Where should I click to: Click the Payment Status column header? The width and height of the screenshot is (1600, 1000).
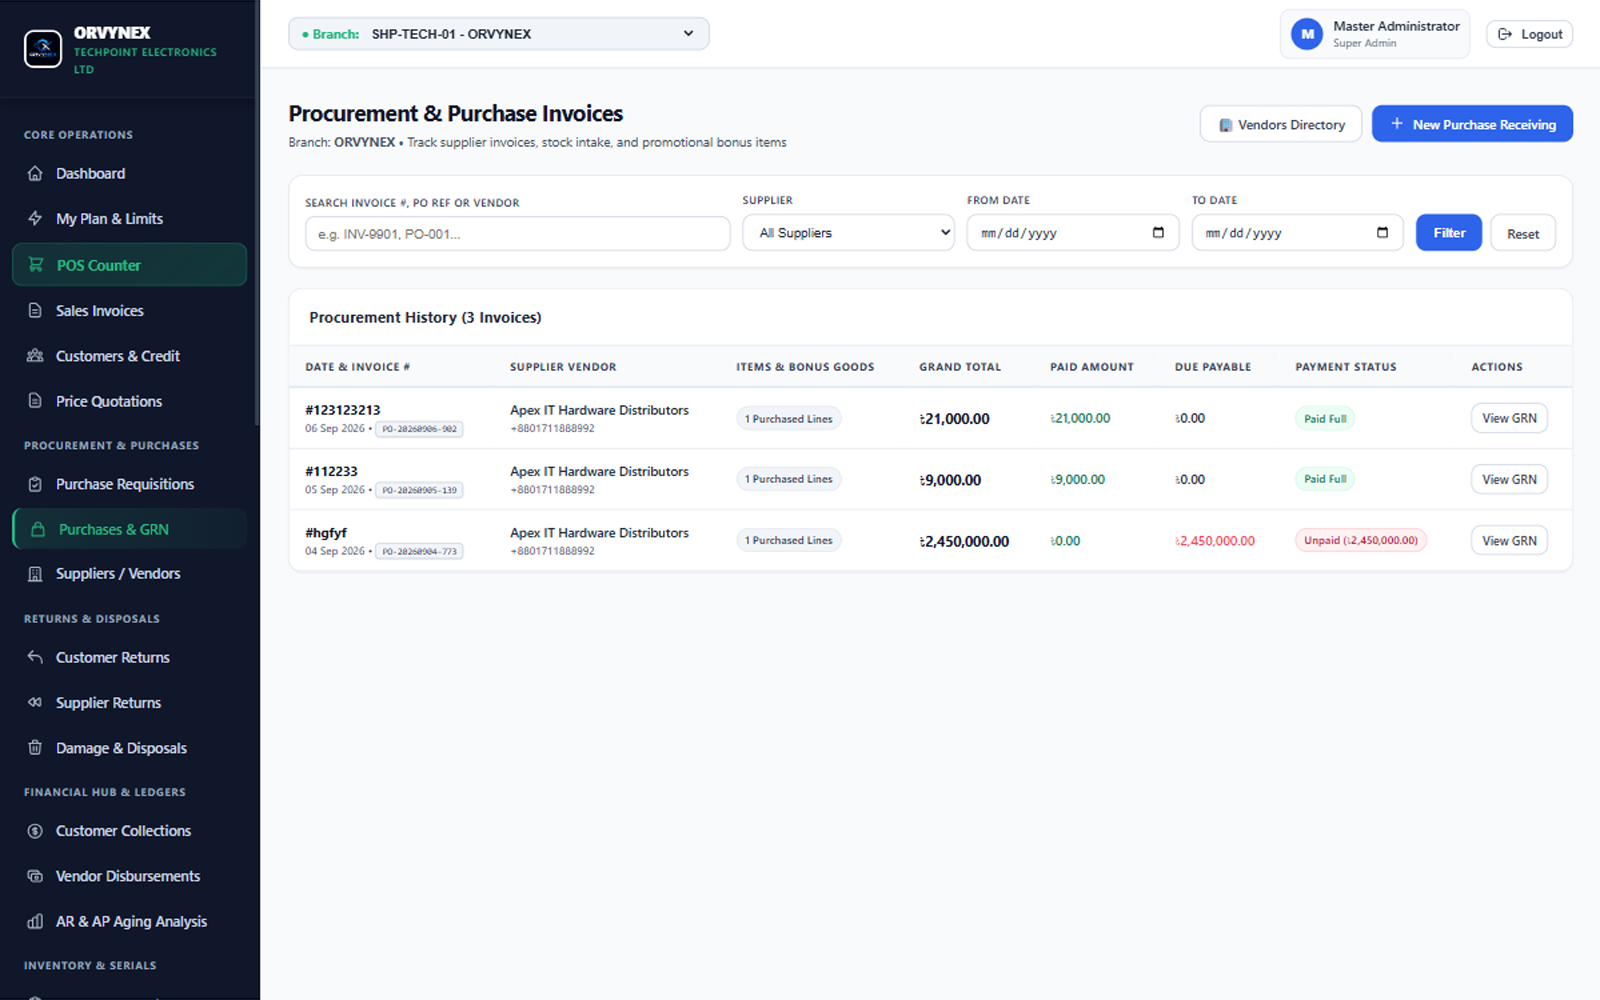(x=1346, y=367)
